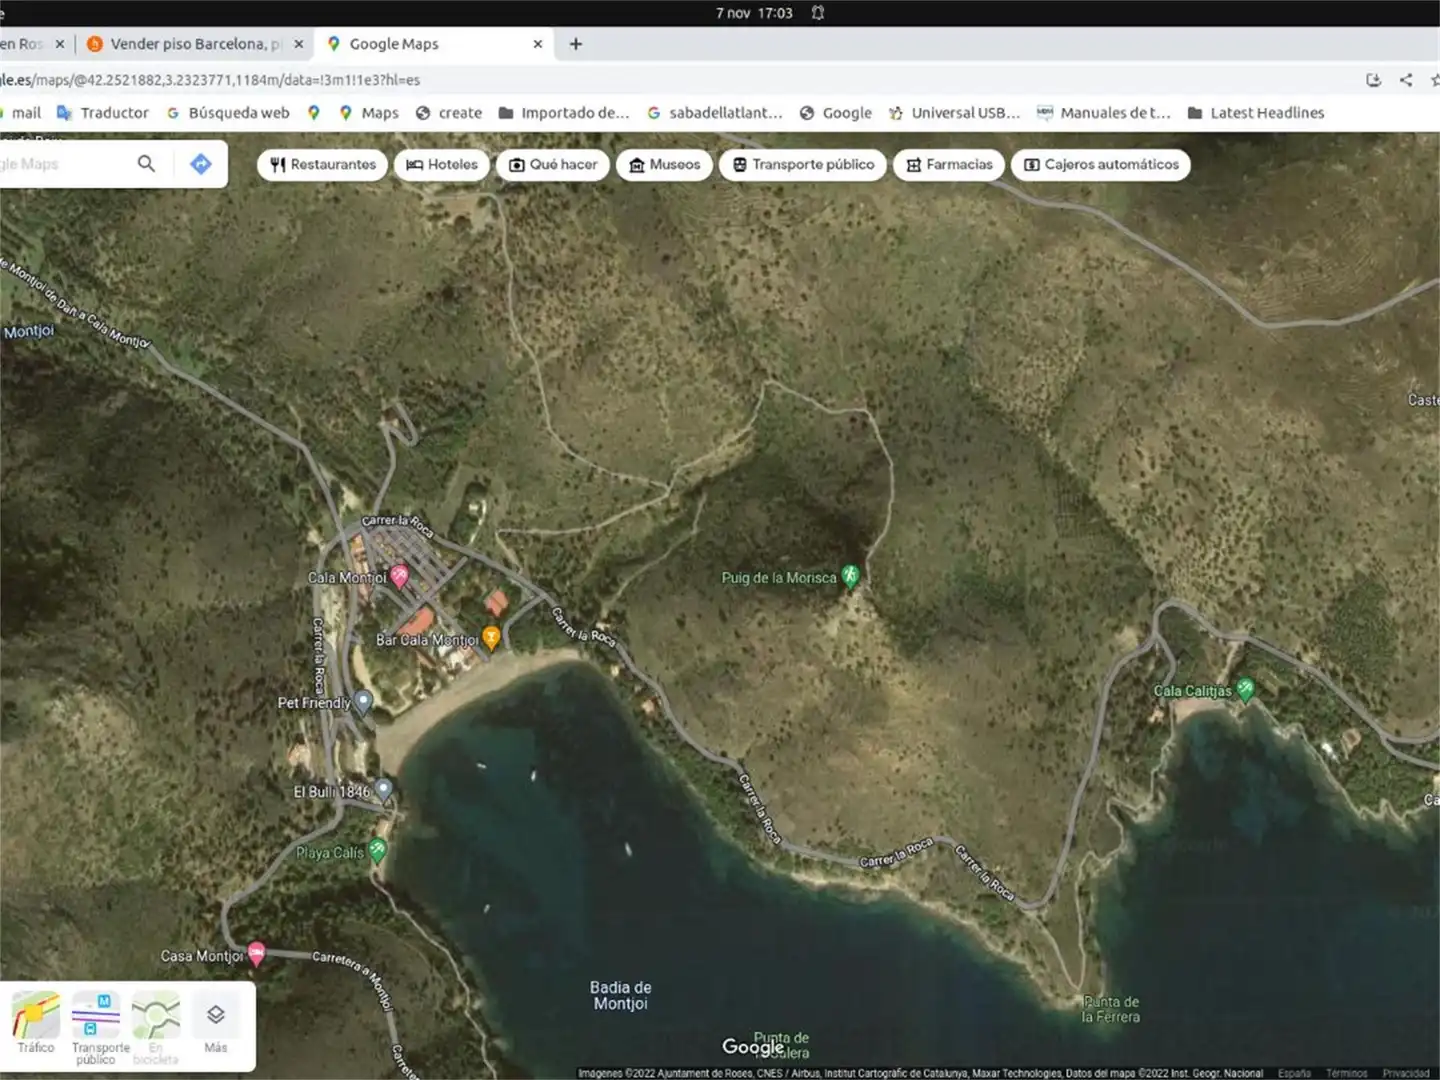
Task: Select the Museos chip
Action: [665, 164]
